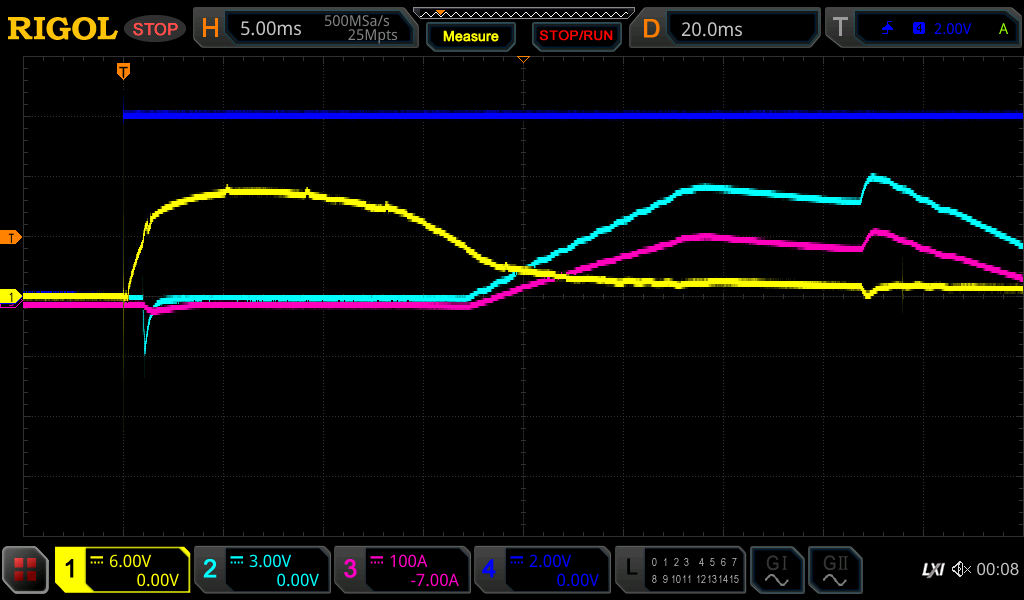Click the RIGOL logo

pos(62,29)
